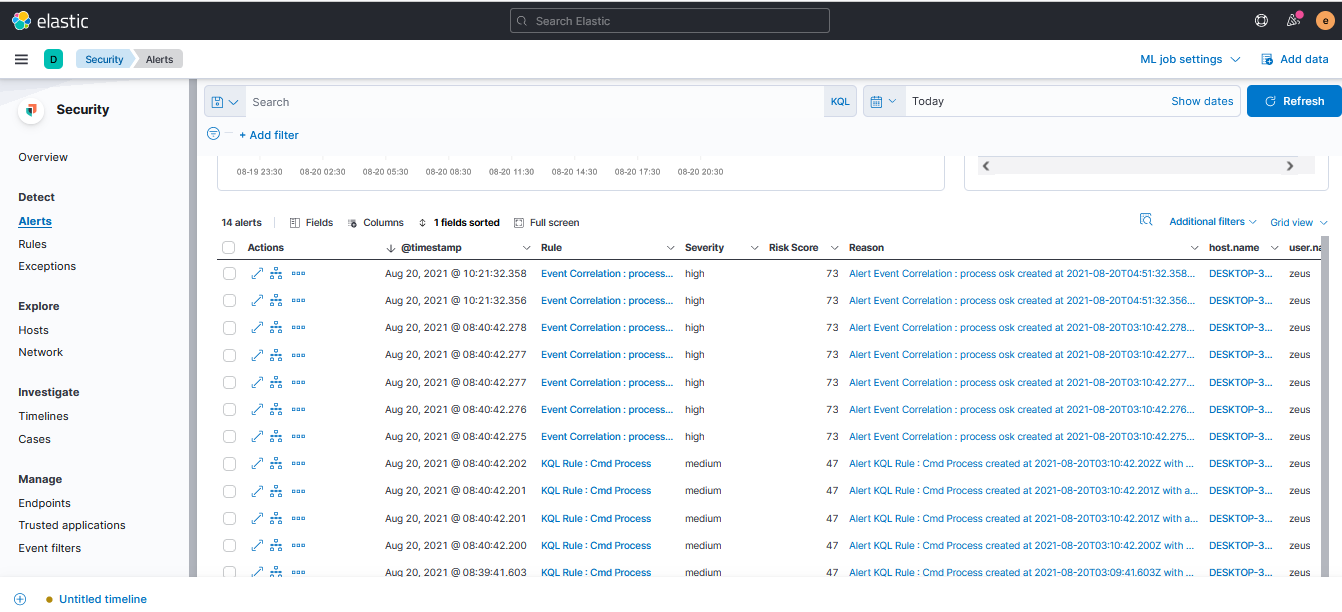Open the newsfeed notifications icon
Image resolution: width=1342 pixels, height=612 pixels.
click(x=1293, y=20)
